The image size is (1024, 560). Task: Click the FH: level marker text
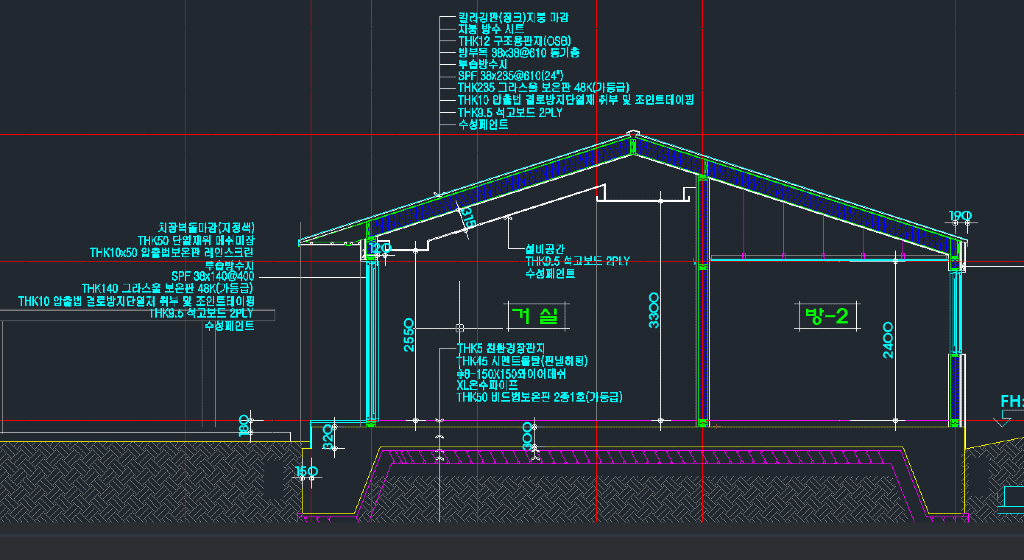click(x=1011, y=403)
